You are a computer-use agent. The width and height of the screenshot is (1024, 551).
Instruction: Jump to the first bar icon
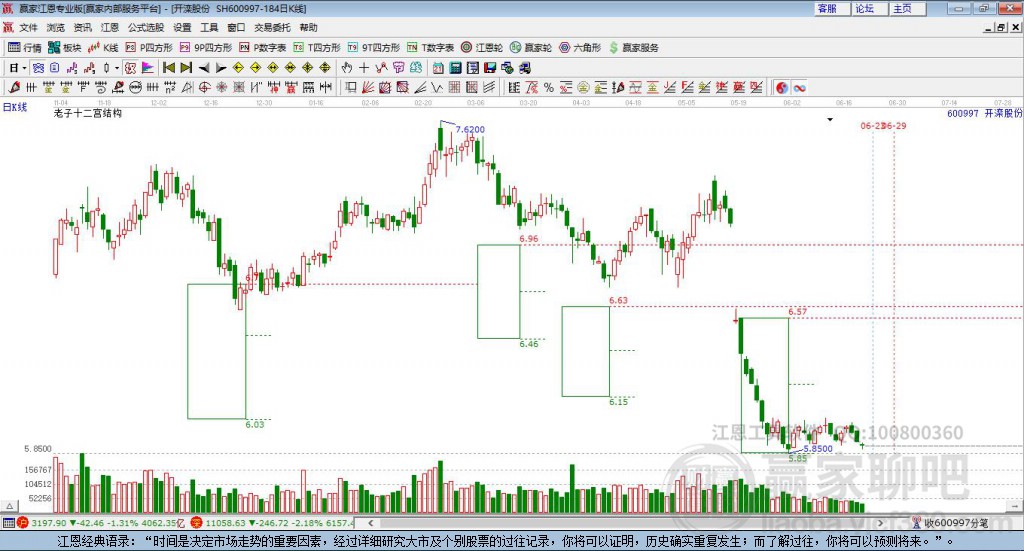[x=168, y=68]
